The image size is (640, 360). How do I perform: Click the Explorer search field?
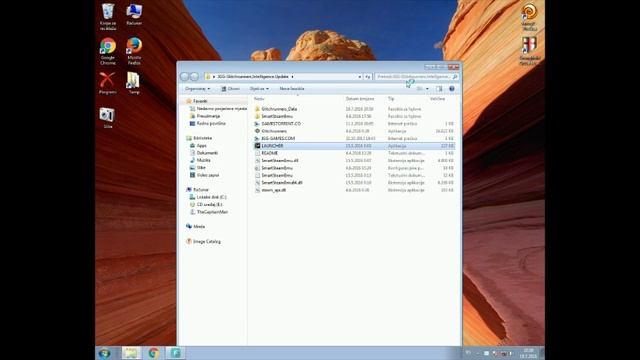coord(416,76)
